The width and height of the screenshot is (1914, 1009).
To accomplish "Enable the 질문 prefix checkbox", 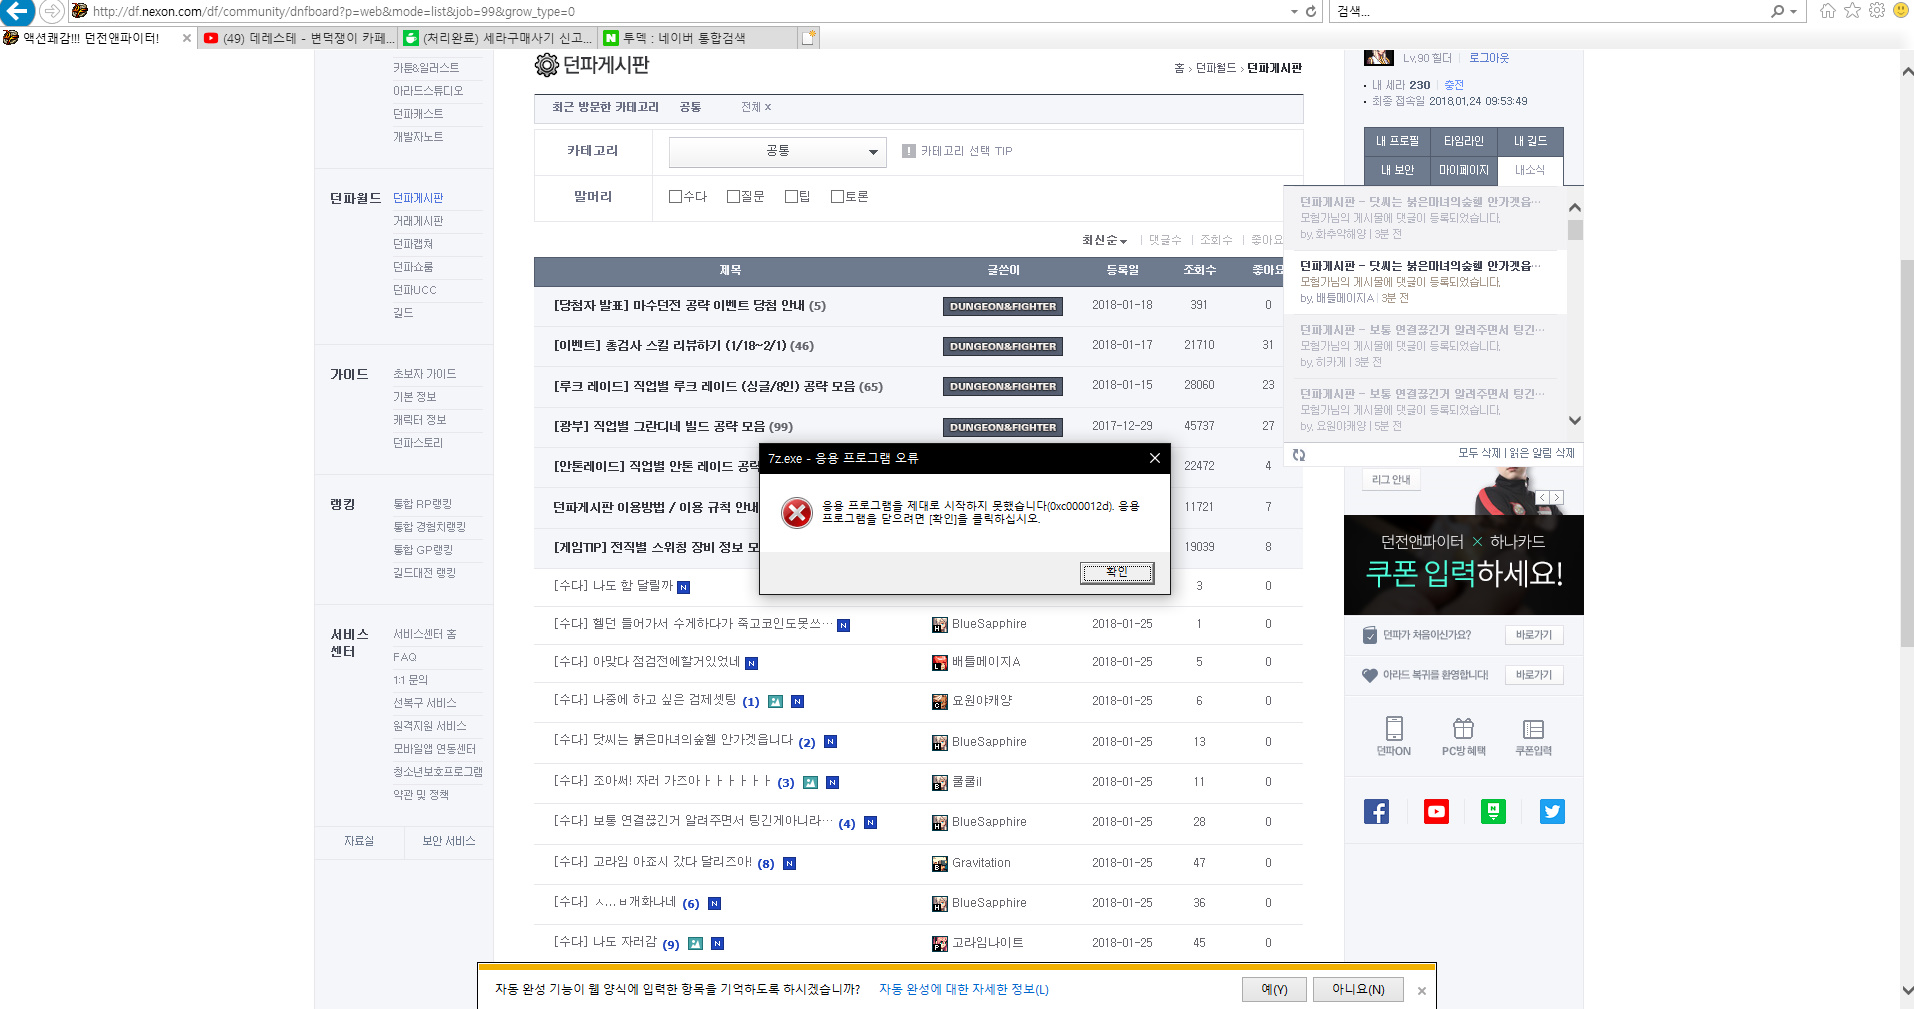I will pyautogui.click(x=733, y=197).
